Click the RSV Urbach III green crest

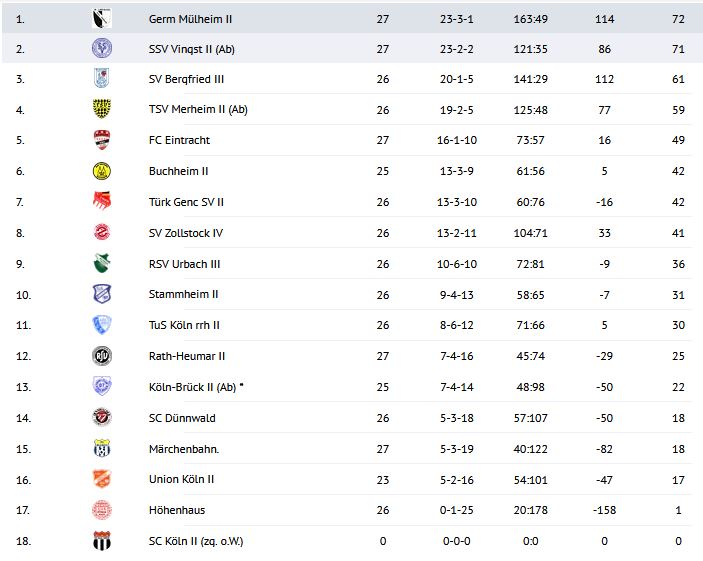tap(101, 264)
